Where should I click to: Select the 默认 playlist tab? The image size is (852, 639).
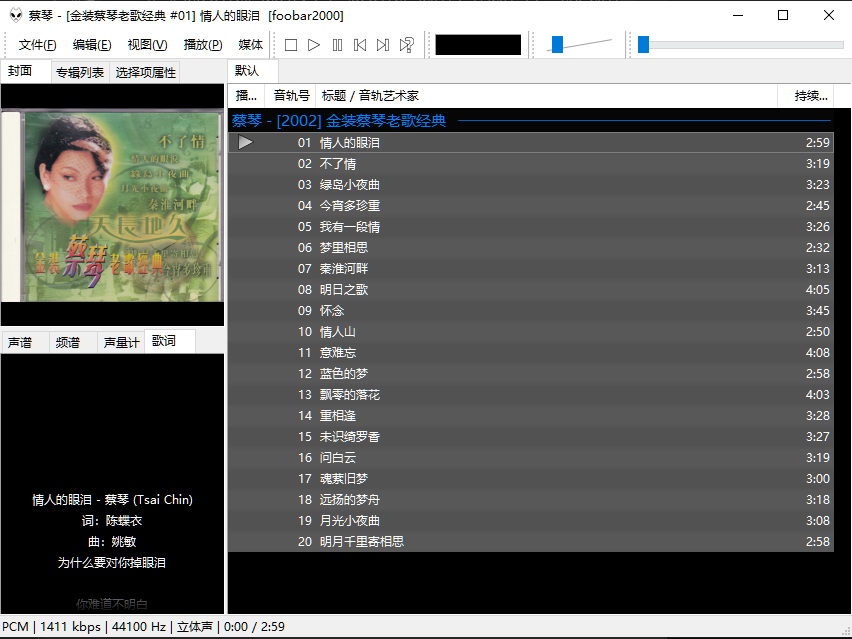coord(253,71)
